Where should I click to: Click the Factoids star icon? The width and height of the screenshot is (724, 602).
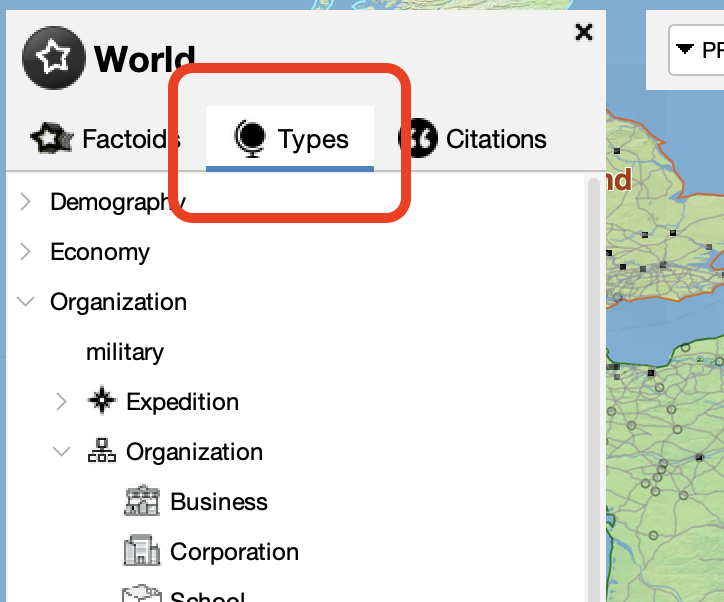click(x=52, y=138)
